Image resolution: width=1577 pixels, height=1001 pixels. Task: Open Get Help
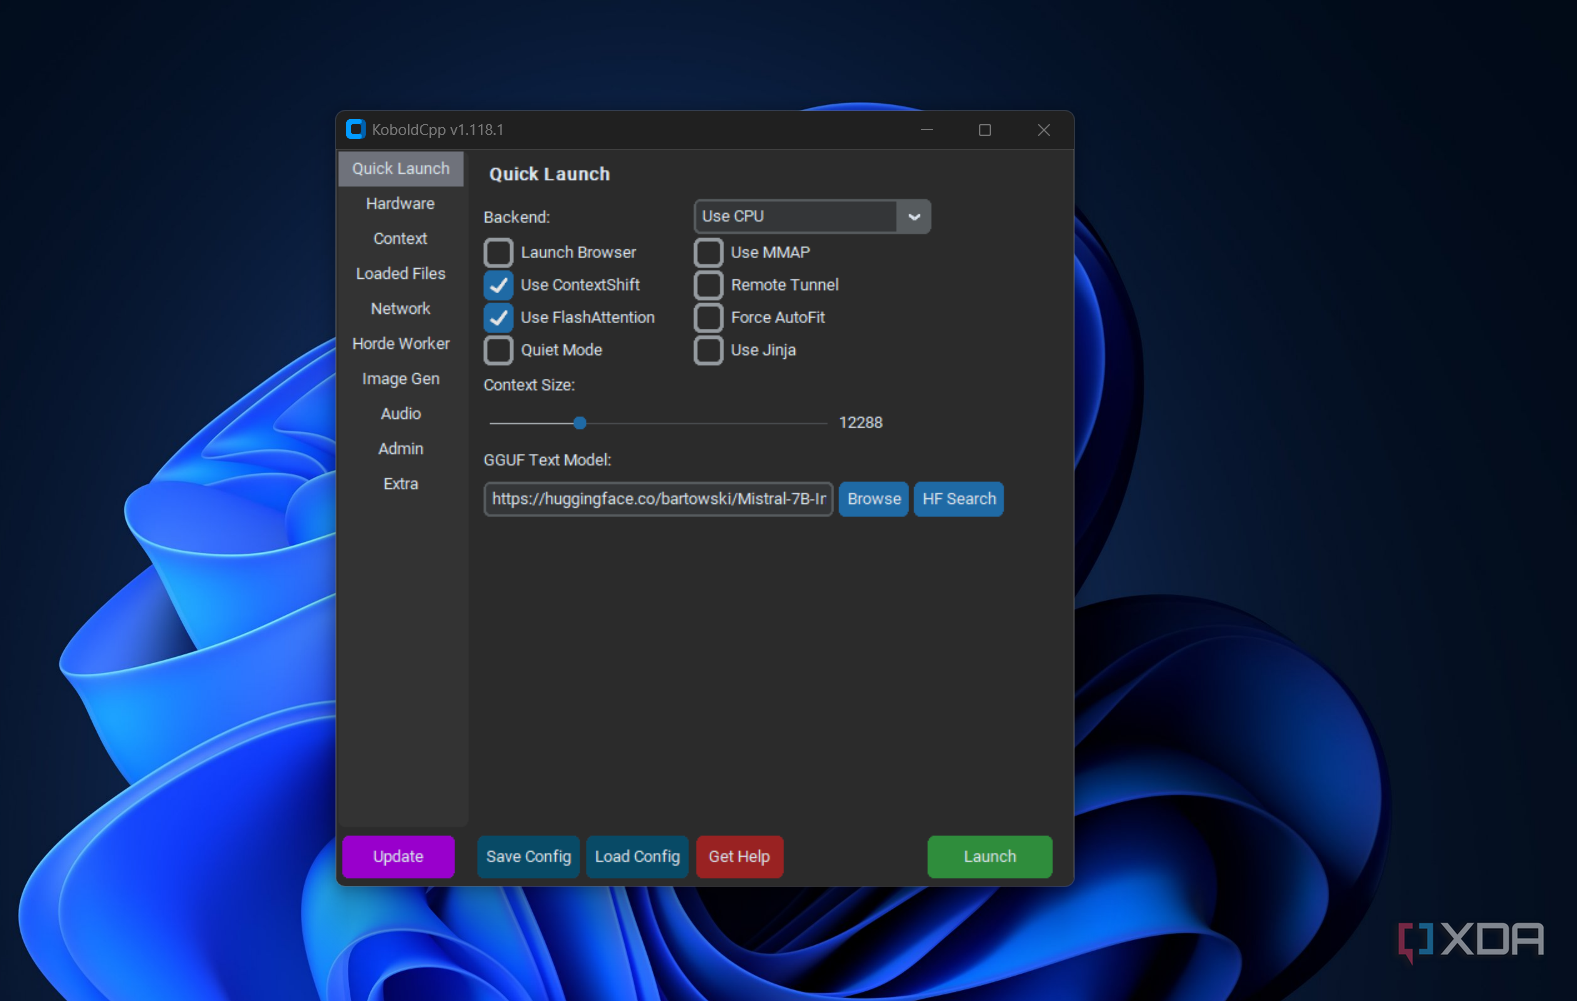click(740, 857)
